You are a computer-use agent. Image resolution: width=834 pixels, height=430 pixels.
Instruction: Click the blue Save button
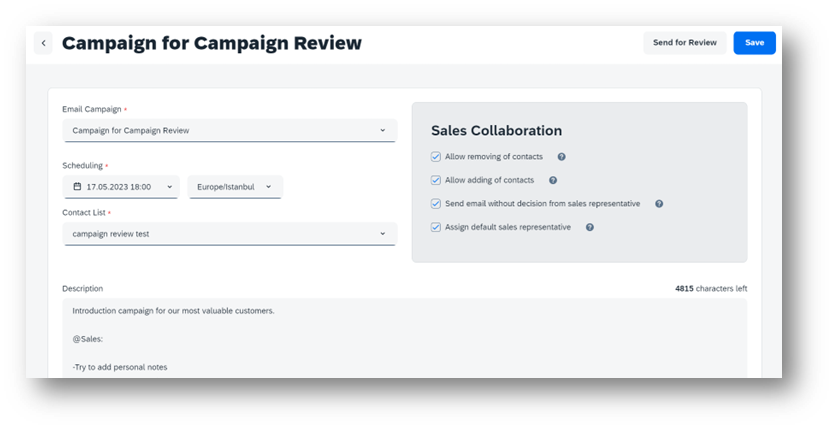(754, 43)
